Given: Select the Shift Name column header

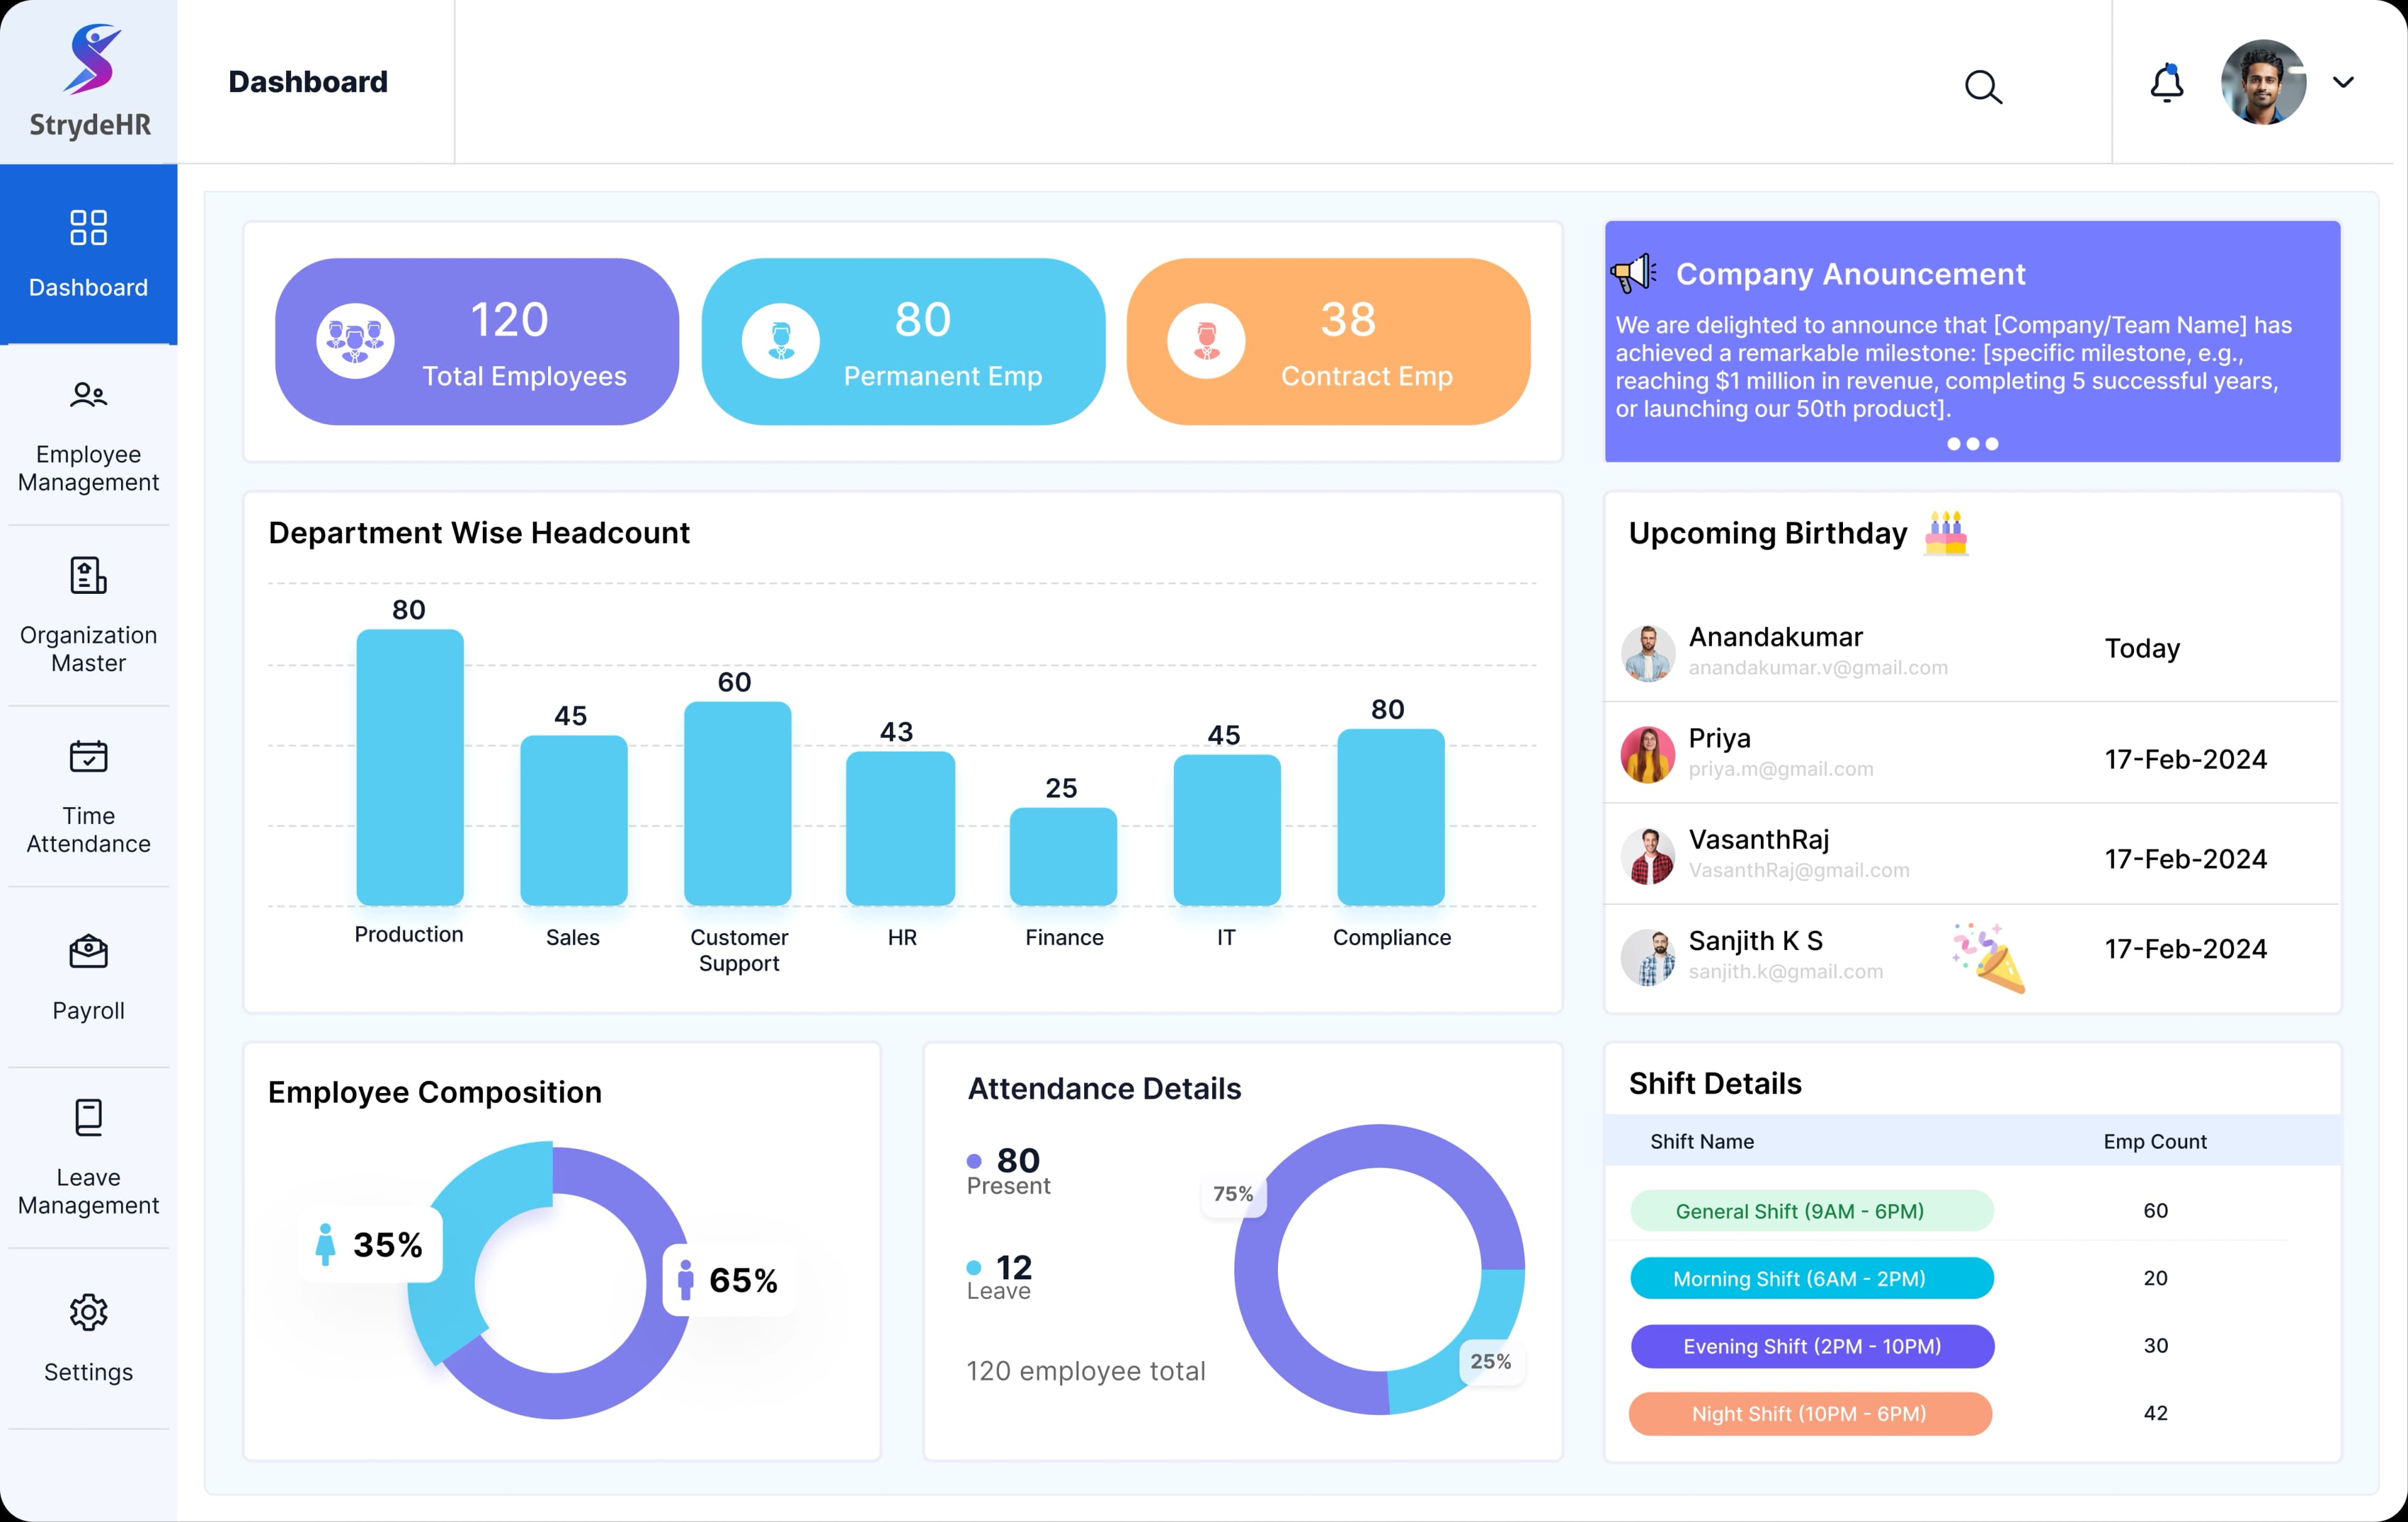Looking at the screenshot, I should [1701, 1141].
